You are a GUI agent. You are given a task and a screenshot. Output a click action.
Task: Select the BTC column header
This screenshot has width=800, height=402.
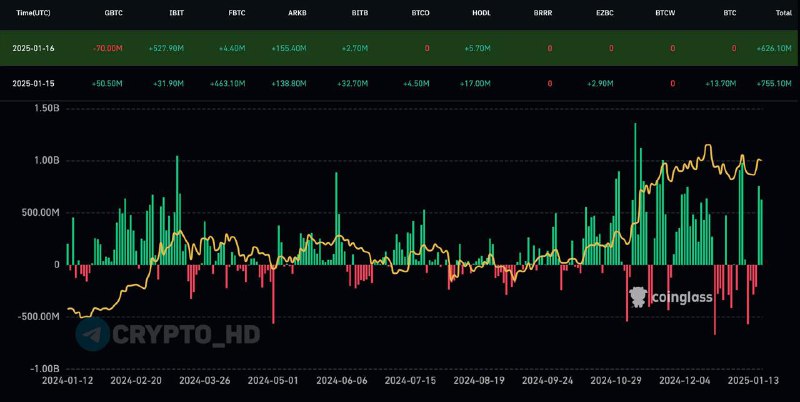click(x=730, y=13)
